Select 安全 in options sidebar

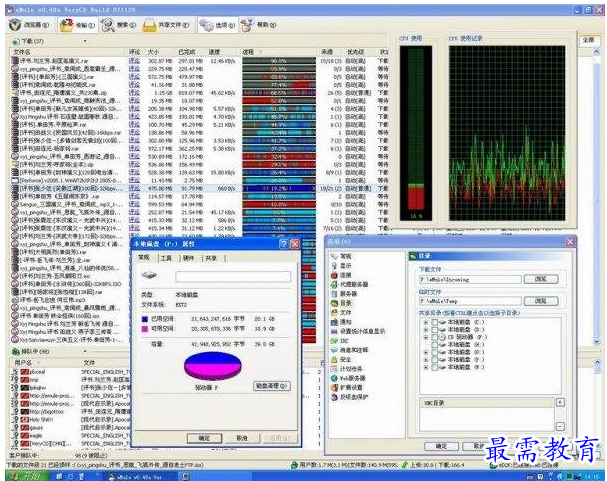tap(341, 359)
